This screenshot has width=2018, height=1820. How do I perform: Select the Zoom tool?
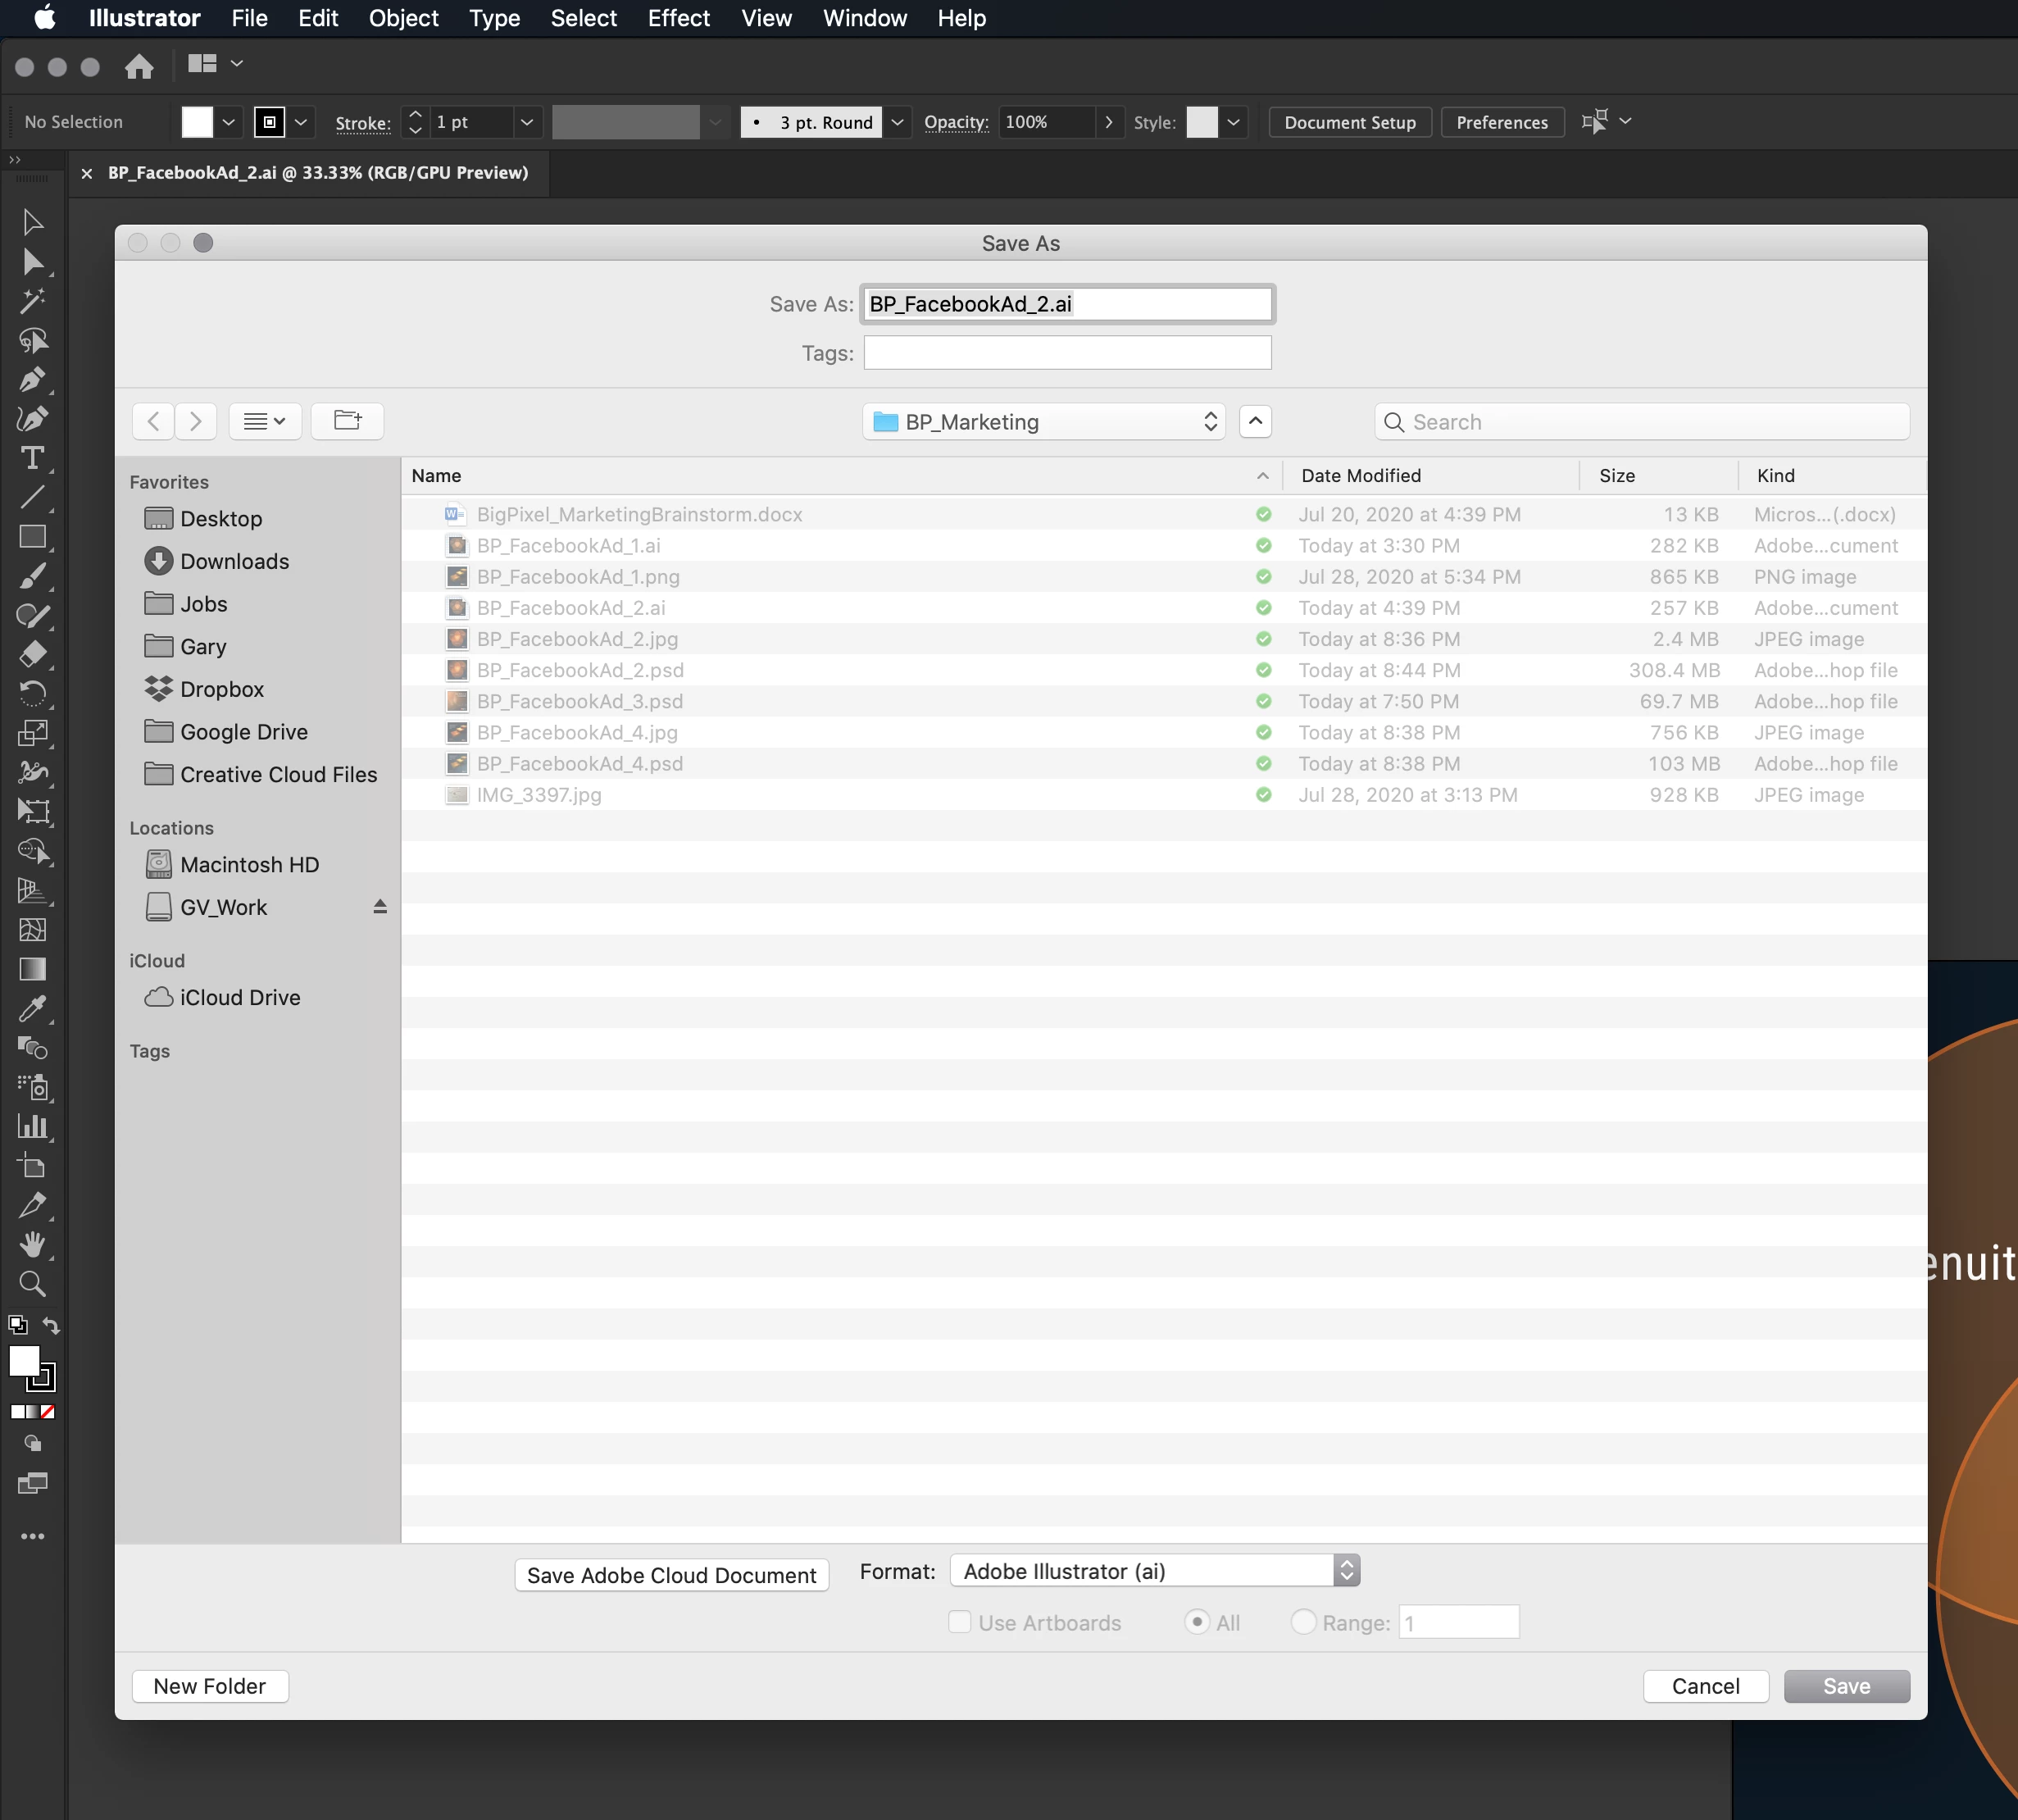click(x=32, y=1283)
